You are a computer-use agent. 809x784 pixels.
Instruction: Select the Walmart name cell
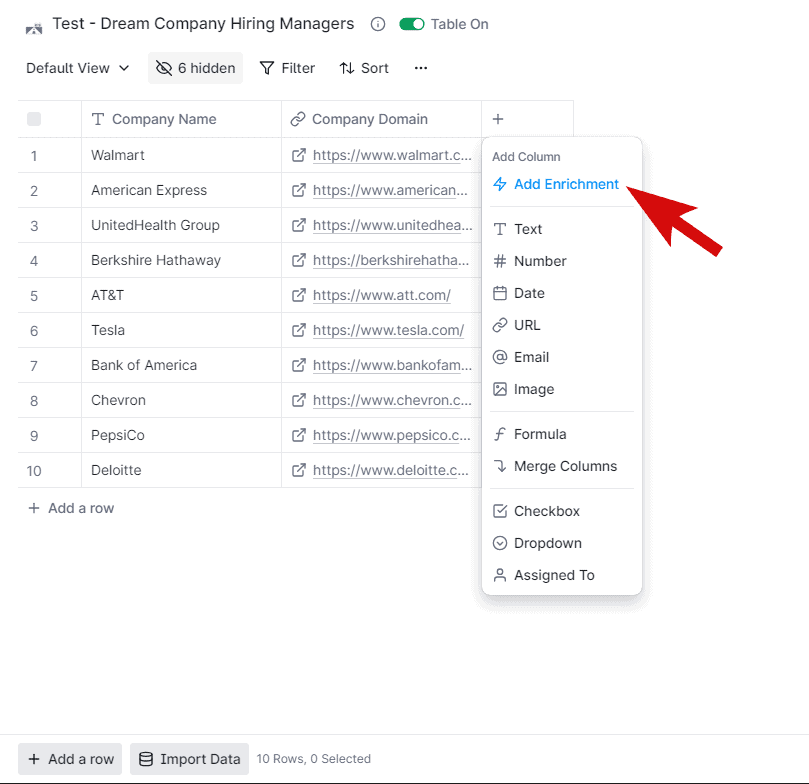(181, 155)
